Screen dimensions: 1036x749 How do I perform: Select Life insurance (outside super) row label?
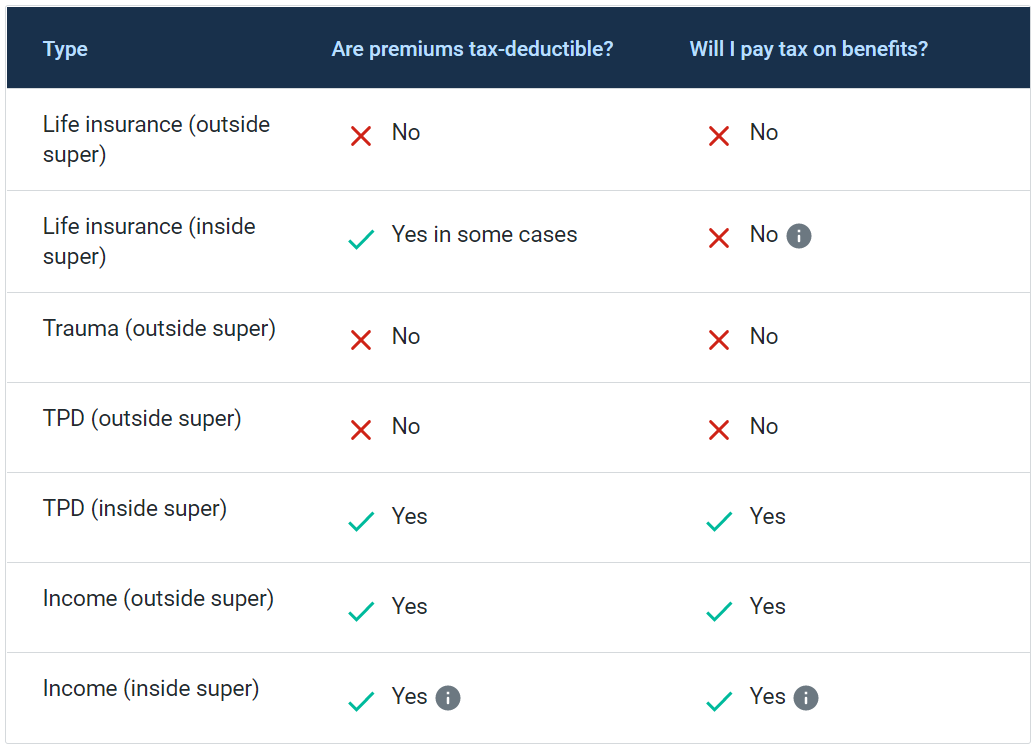coord(157,139)
